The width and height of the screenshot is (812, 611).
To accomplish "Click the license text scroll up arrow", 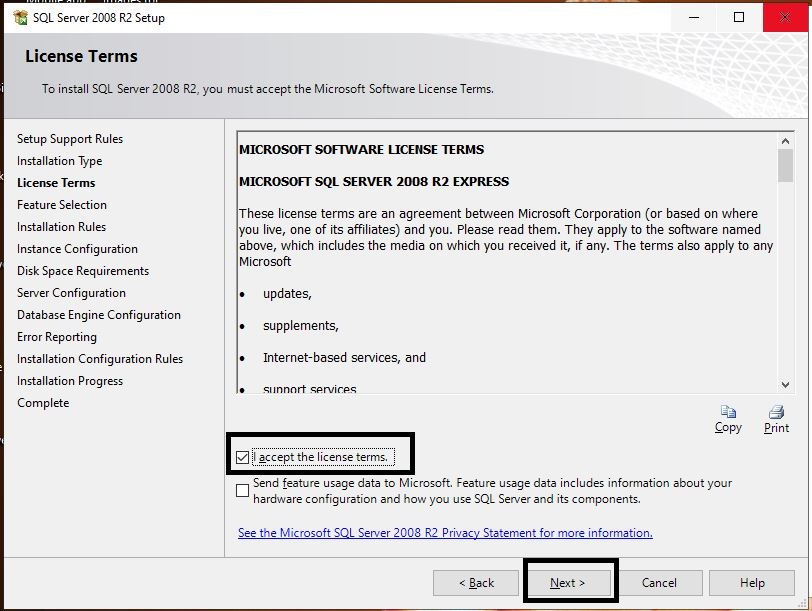I will 785,141.
